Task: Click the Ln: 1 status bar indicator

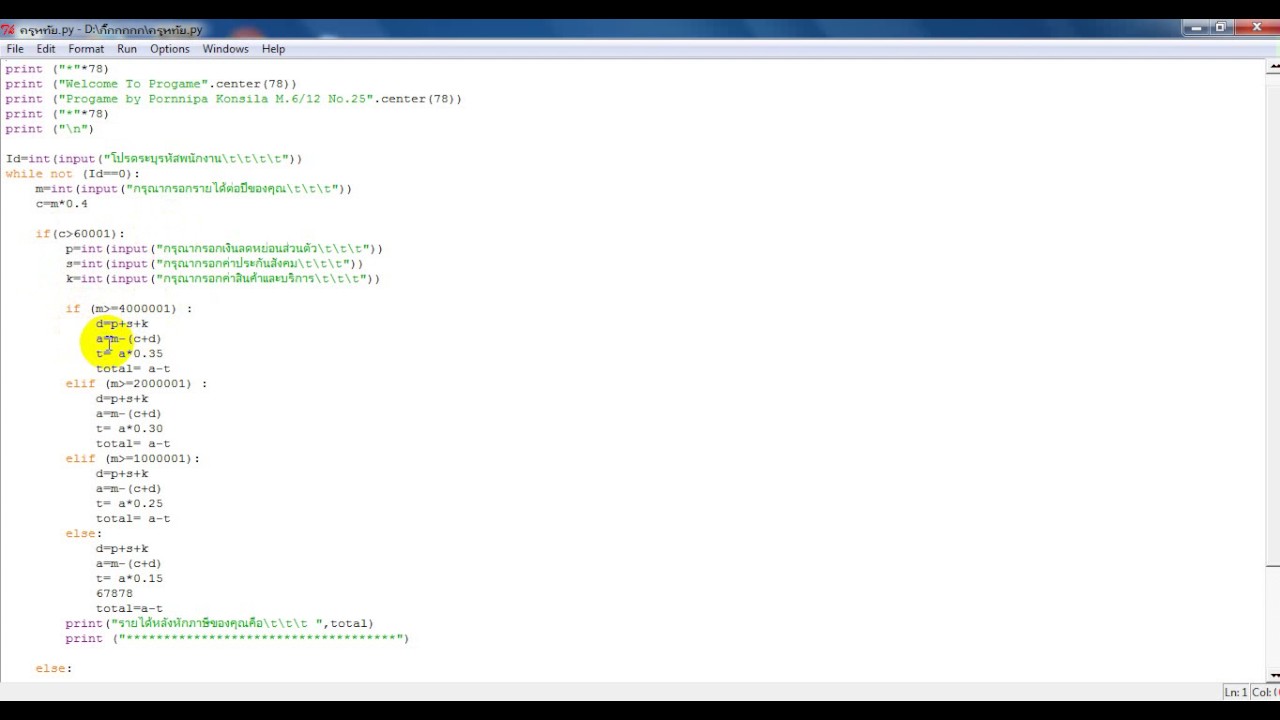Action: pos(1236,692)
